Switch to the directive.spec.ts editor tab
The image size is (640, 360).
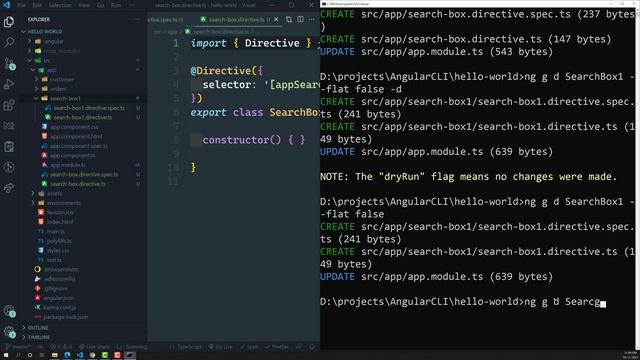[165, 19]
